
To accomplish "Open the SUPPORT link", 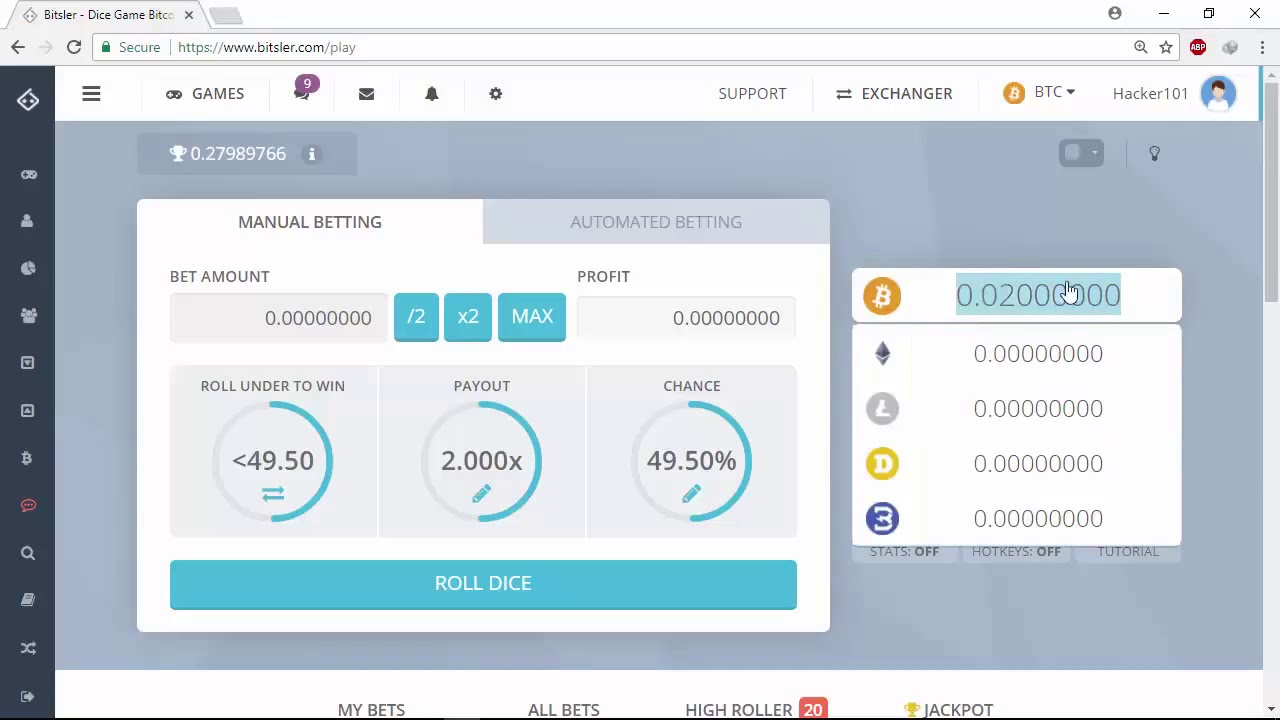I will pos(752,94).
